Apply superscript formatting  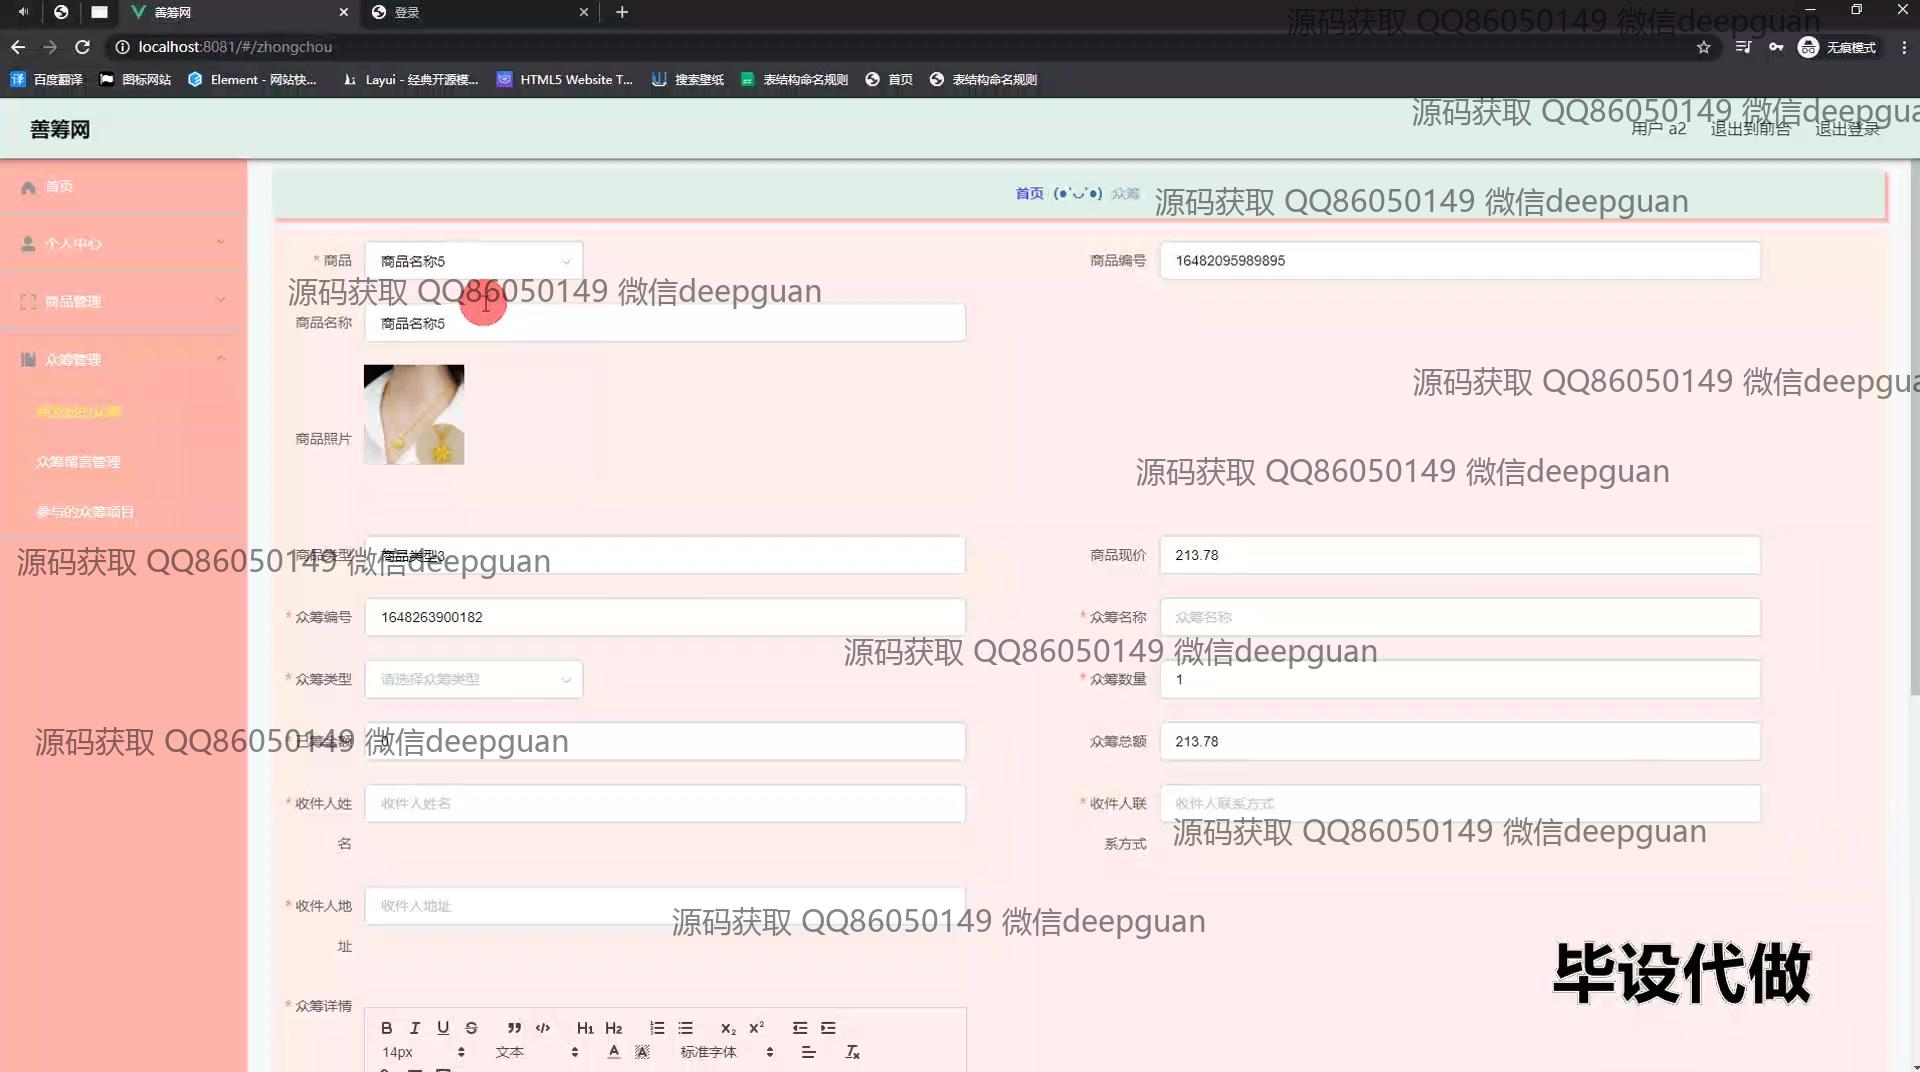757,1028
